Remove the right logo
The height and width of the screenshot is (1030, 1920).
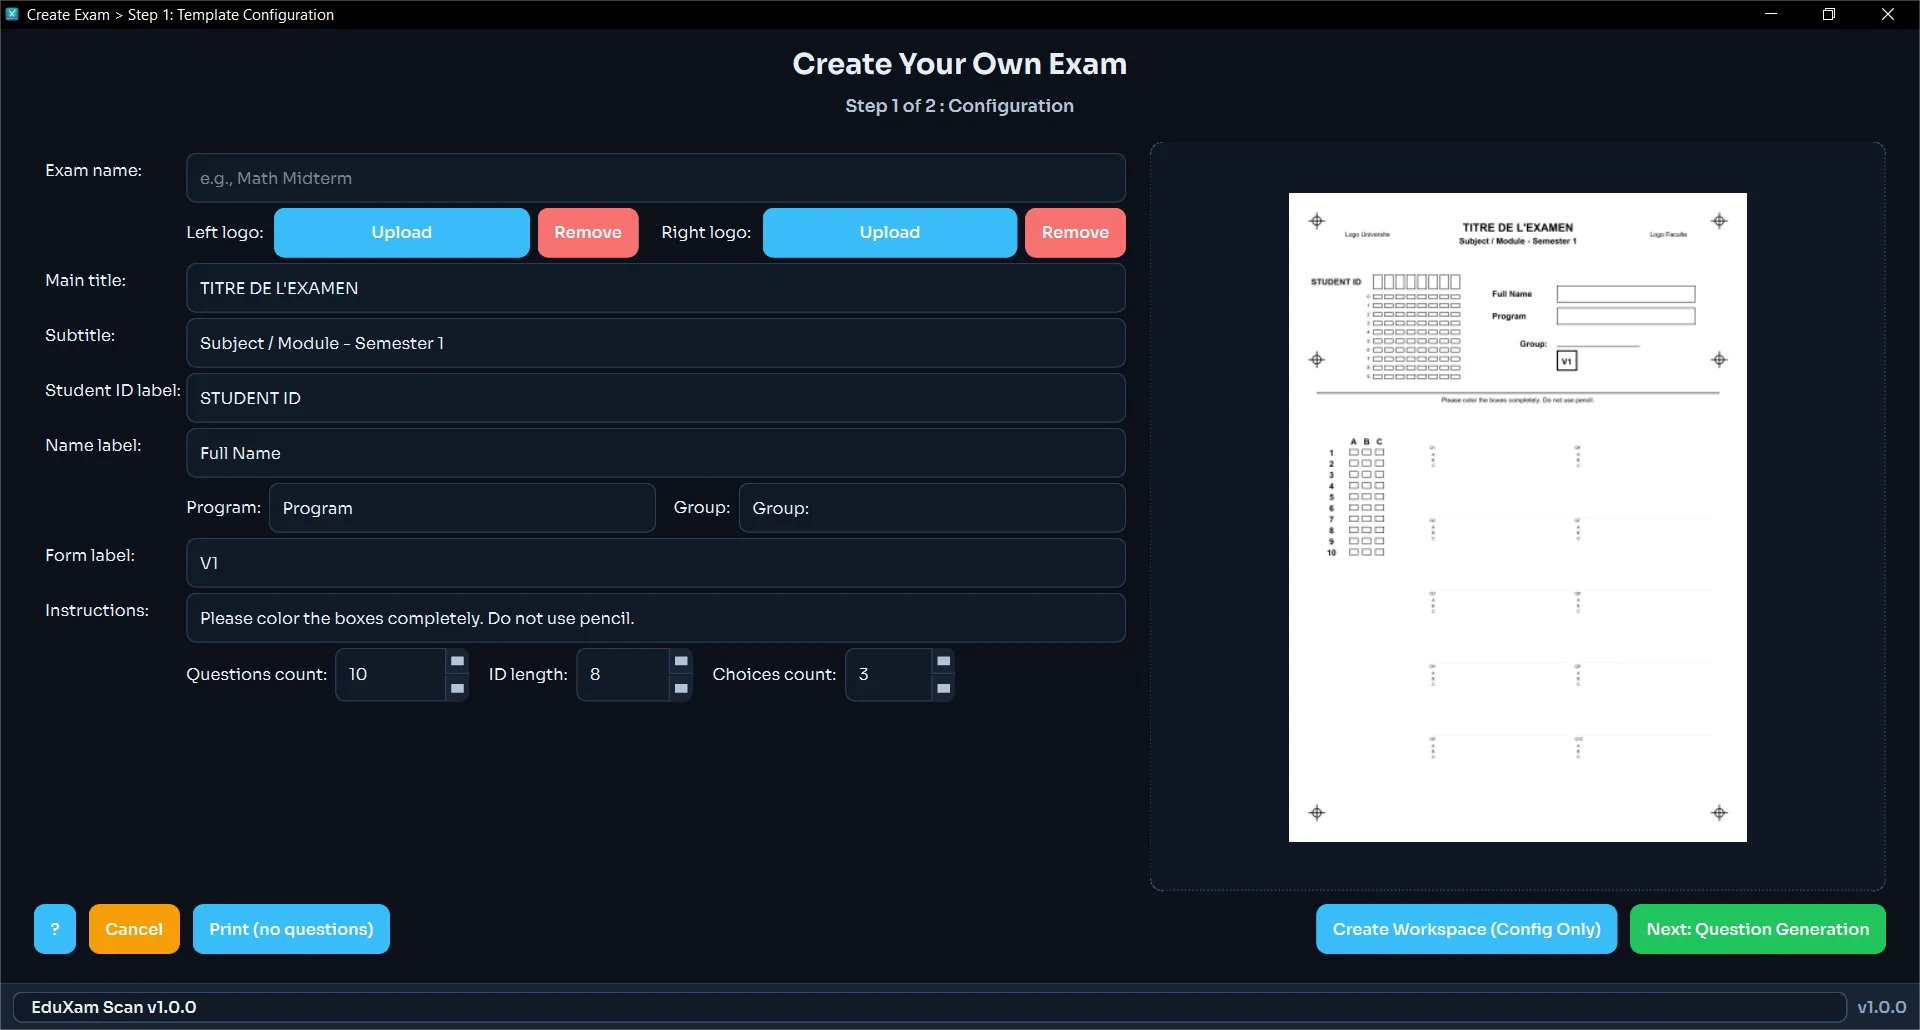[x=1075, y=233]
